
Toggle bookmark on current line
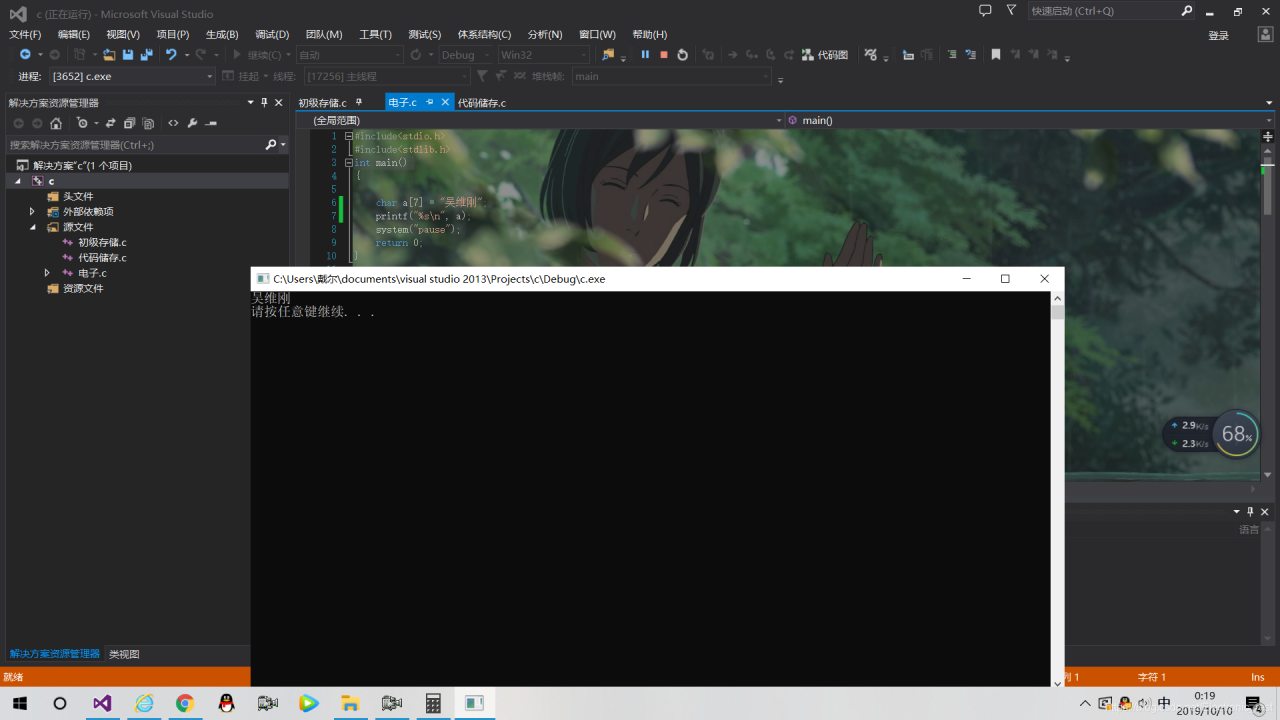(x=996, y=55)
